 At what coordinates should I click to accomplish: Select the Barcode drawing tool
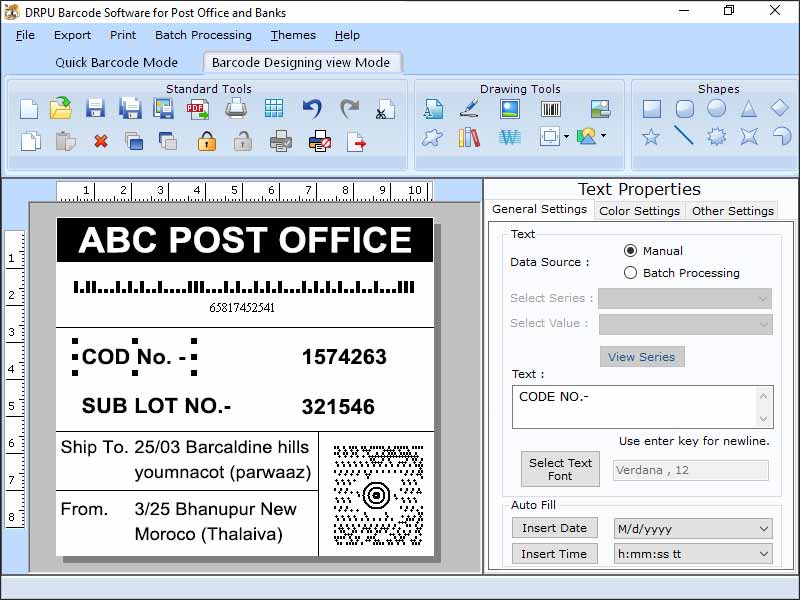[551, 109]
